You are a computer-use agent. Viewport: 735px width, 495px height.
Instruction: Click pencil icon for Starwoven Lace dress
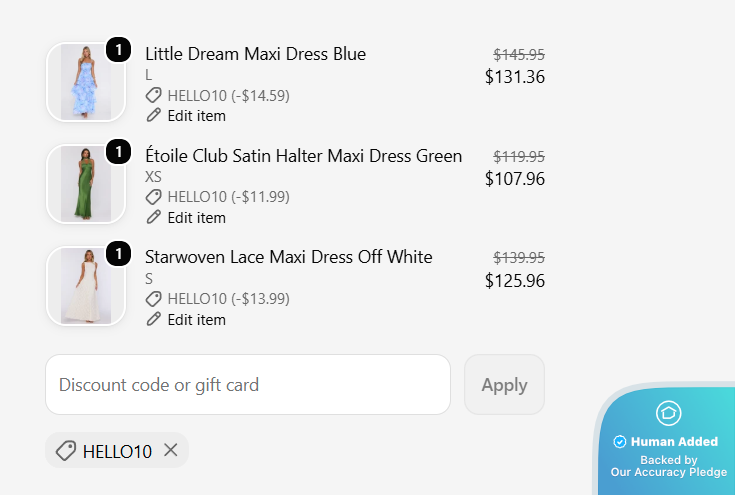click(153, 319)
